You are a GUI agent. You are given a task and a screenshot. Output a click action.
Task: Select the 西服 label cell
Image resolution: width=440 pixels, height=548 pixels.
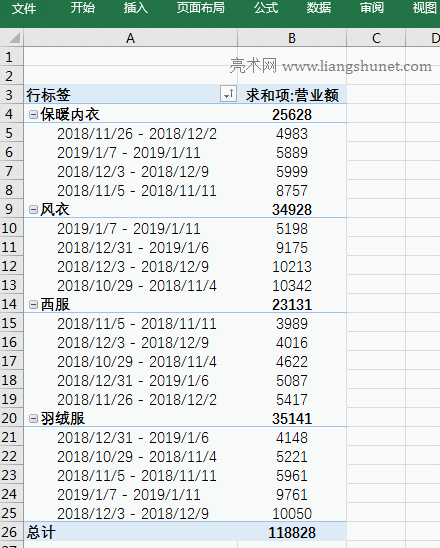tap(130, 304)
